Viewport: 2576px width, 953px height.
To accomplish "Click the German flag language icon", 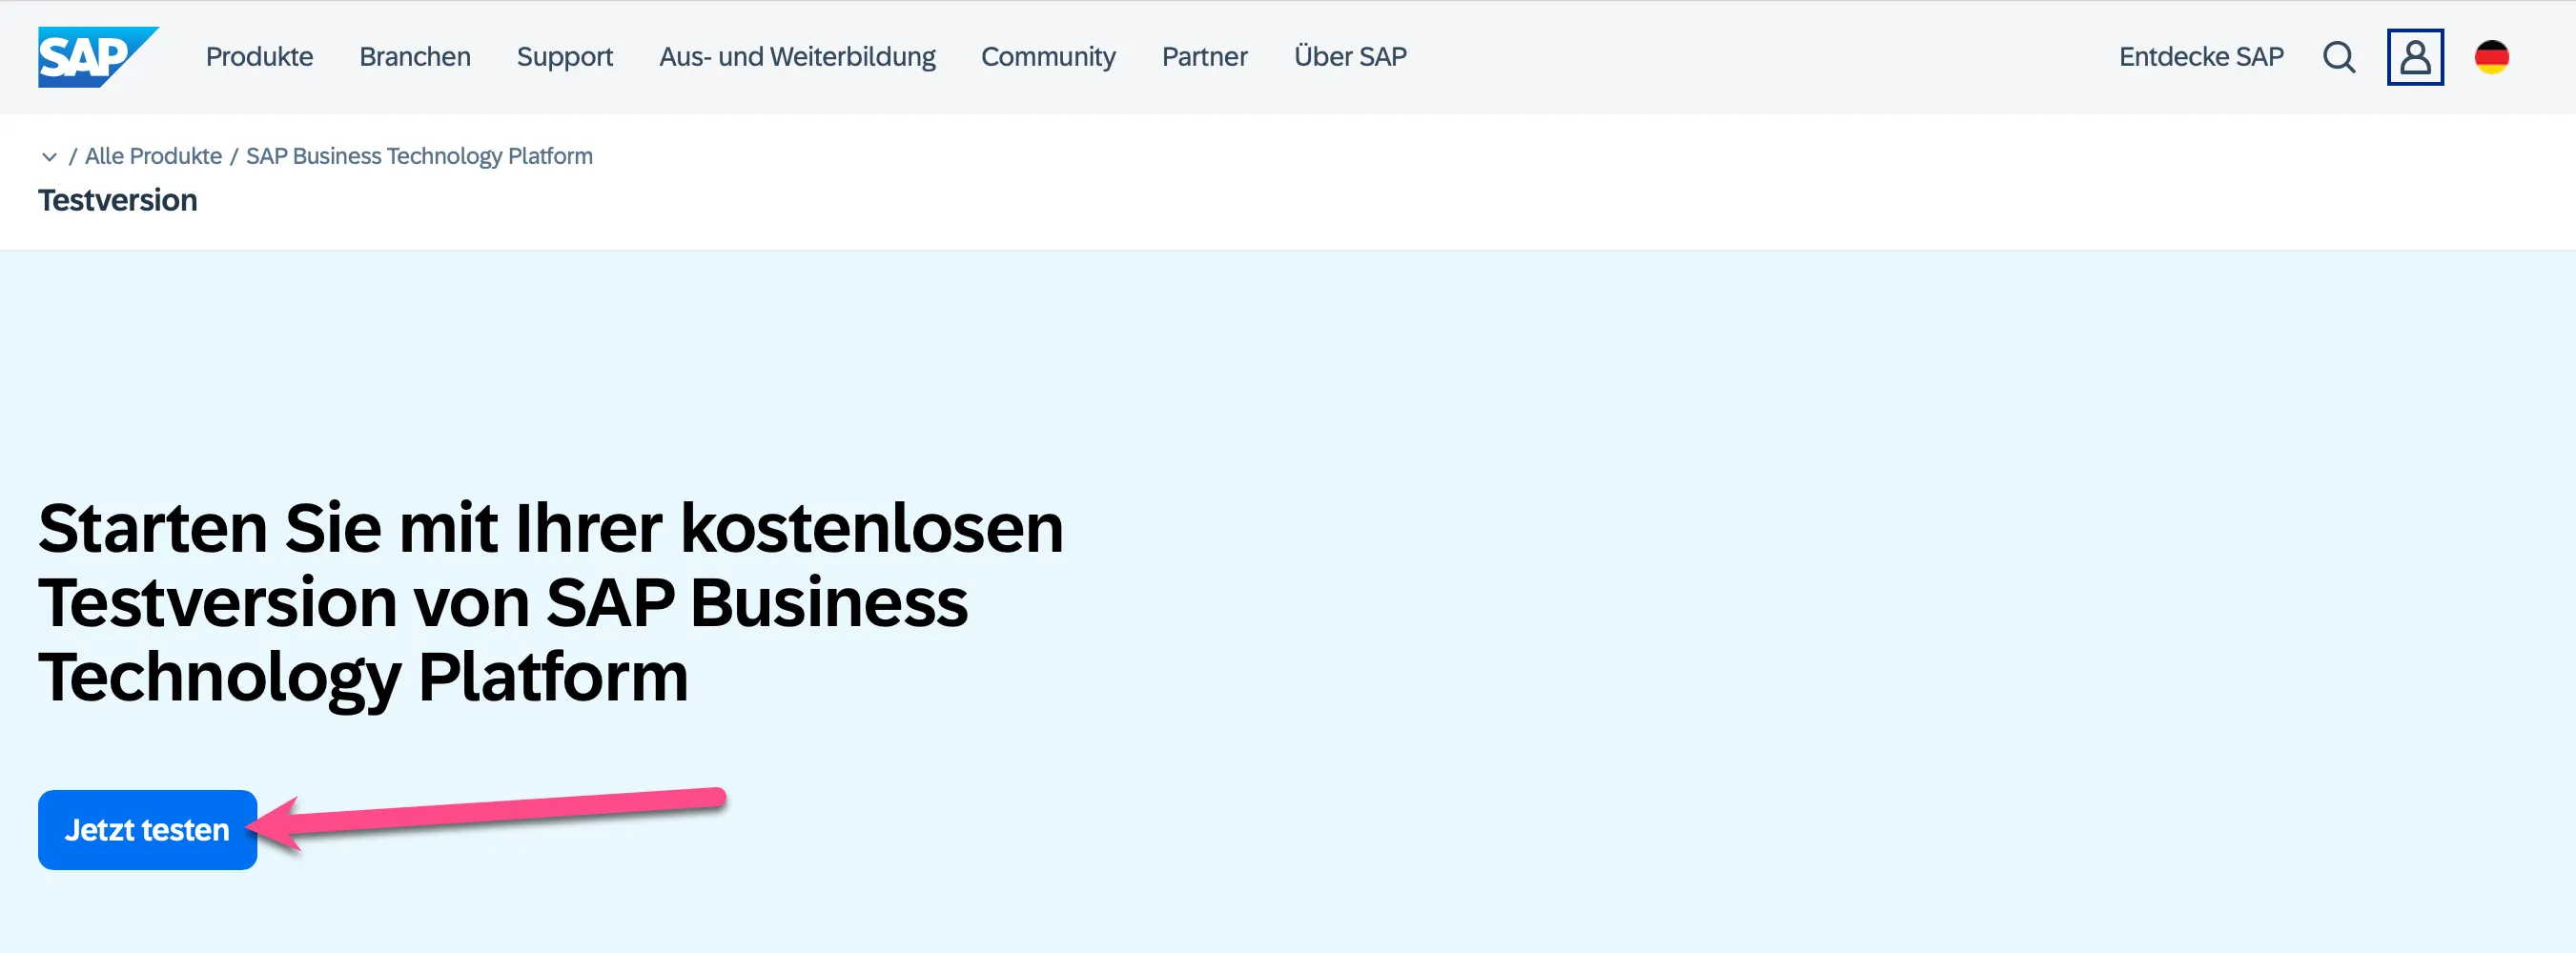I will [2491, 57].
